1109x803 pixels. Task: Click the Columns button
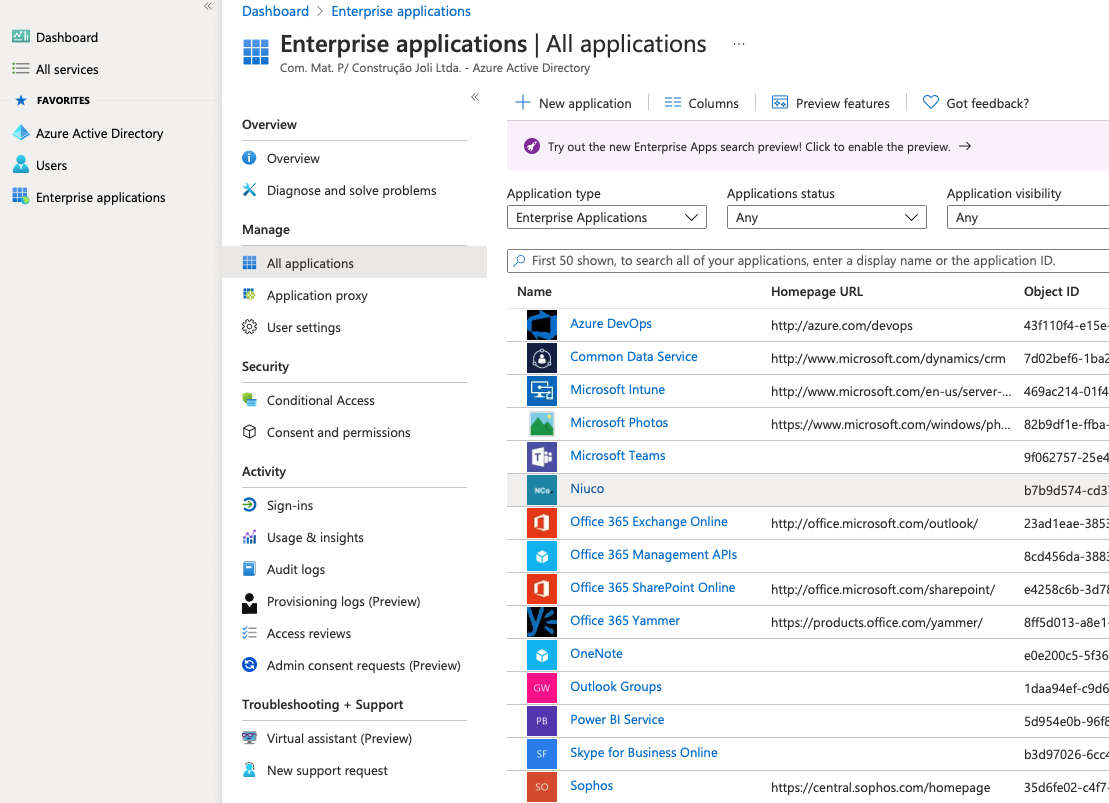coord(702,103)
